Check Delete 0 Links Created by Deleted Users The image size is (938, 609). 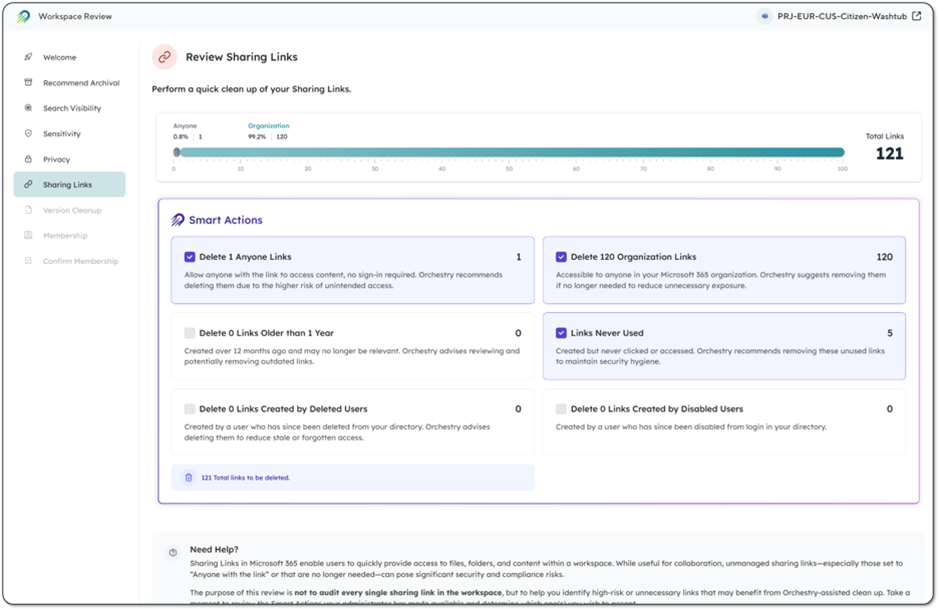190,409
